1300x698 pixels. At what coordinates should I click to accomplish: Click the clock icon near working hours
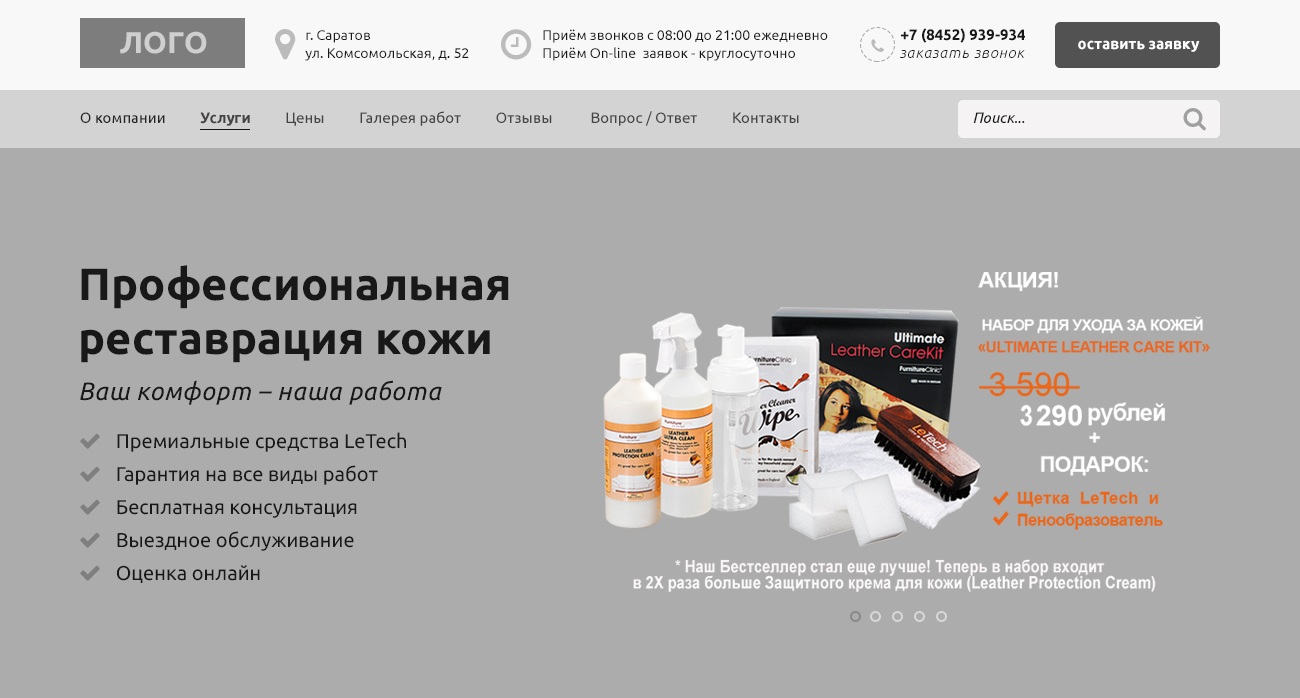[516, 44]
